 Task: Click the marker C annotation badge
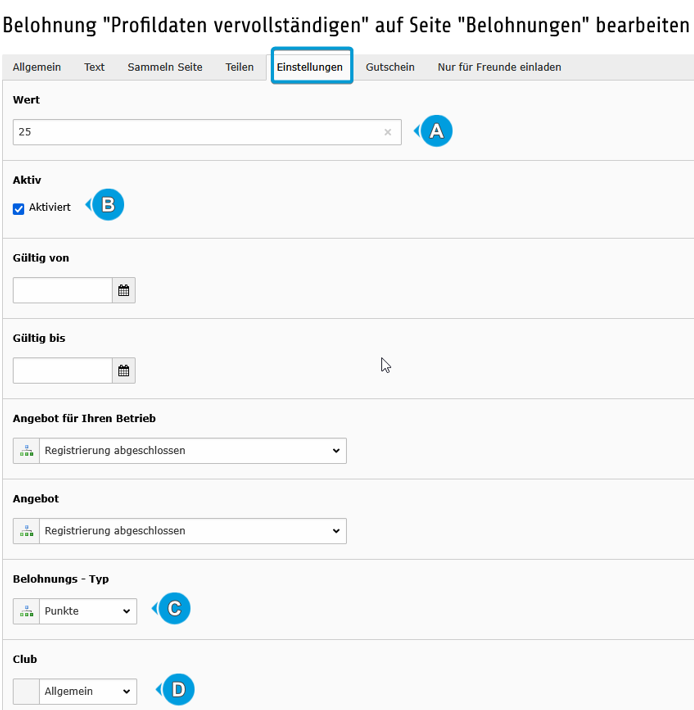(x=174, y=608)
